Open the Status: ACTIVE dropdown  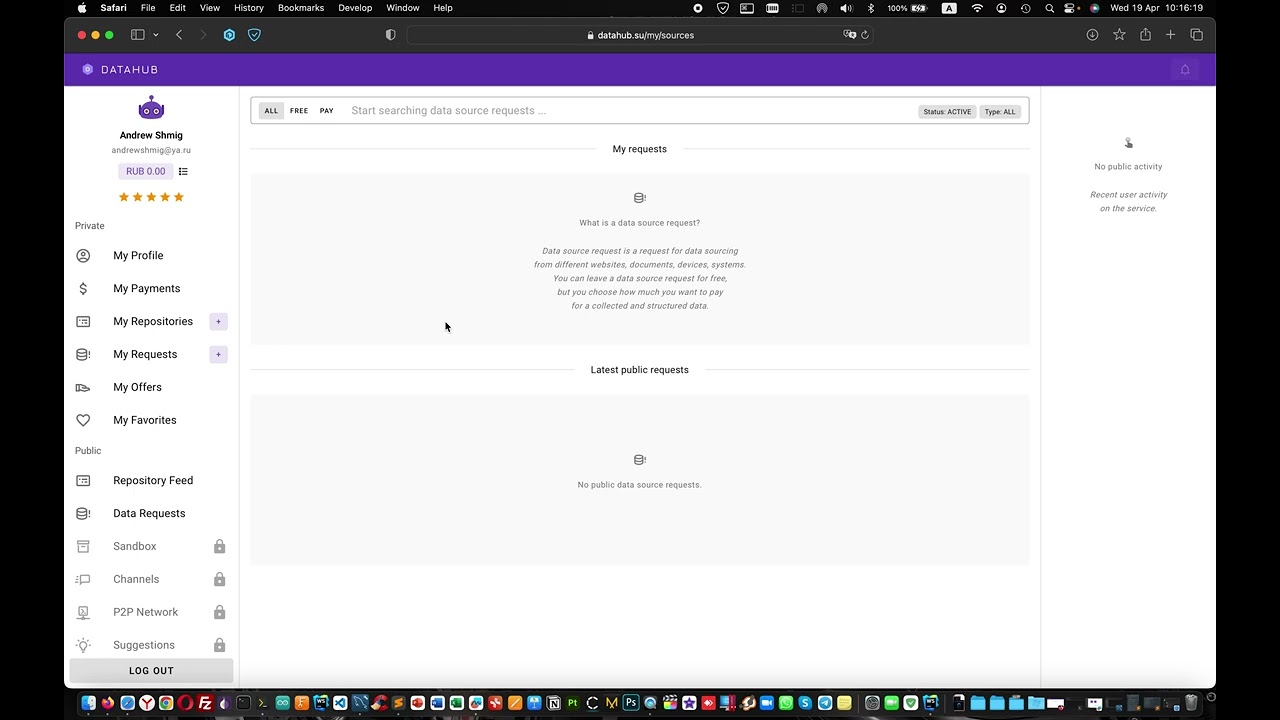click(x=947, y=111)
